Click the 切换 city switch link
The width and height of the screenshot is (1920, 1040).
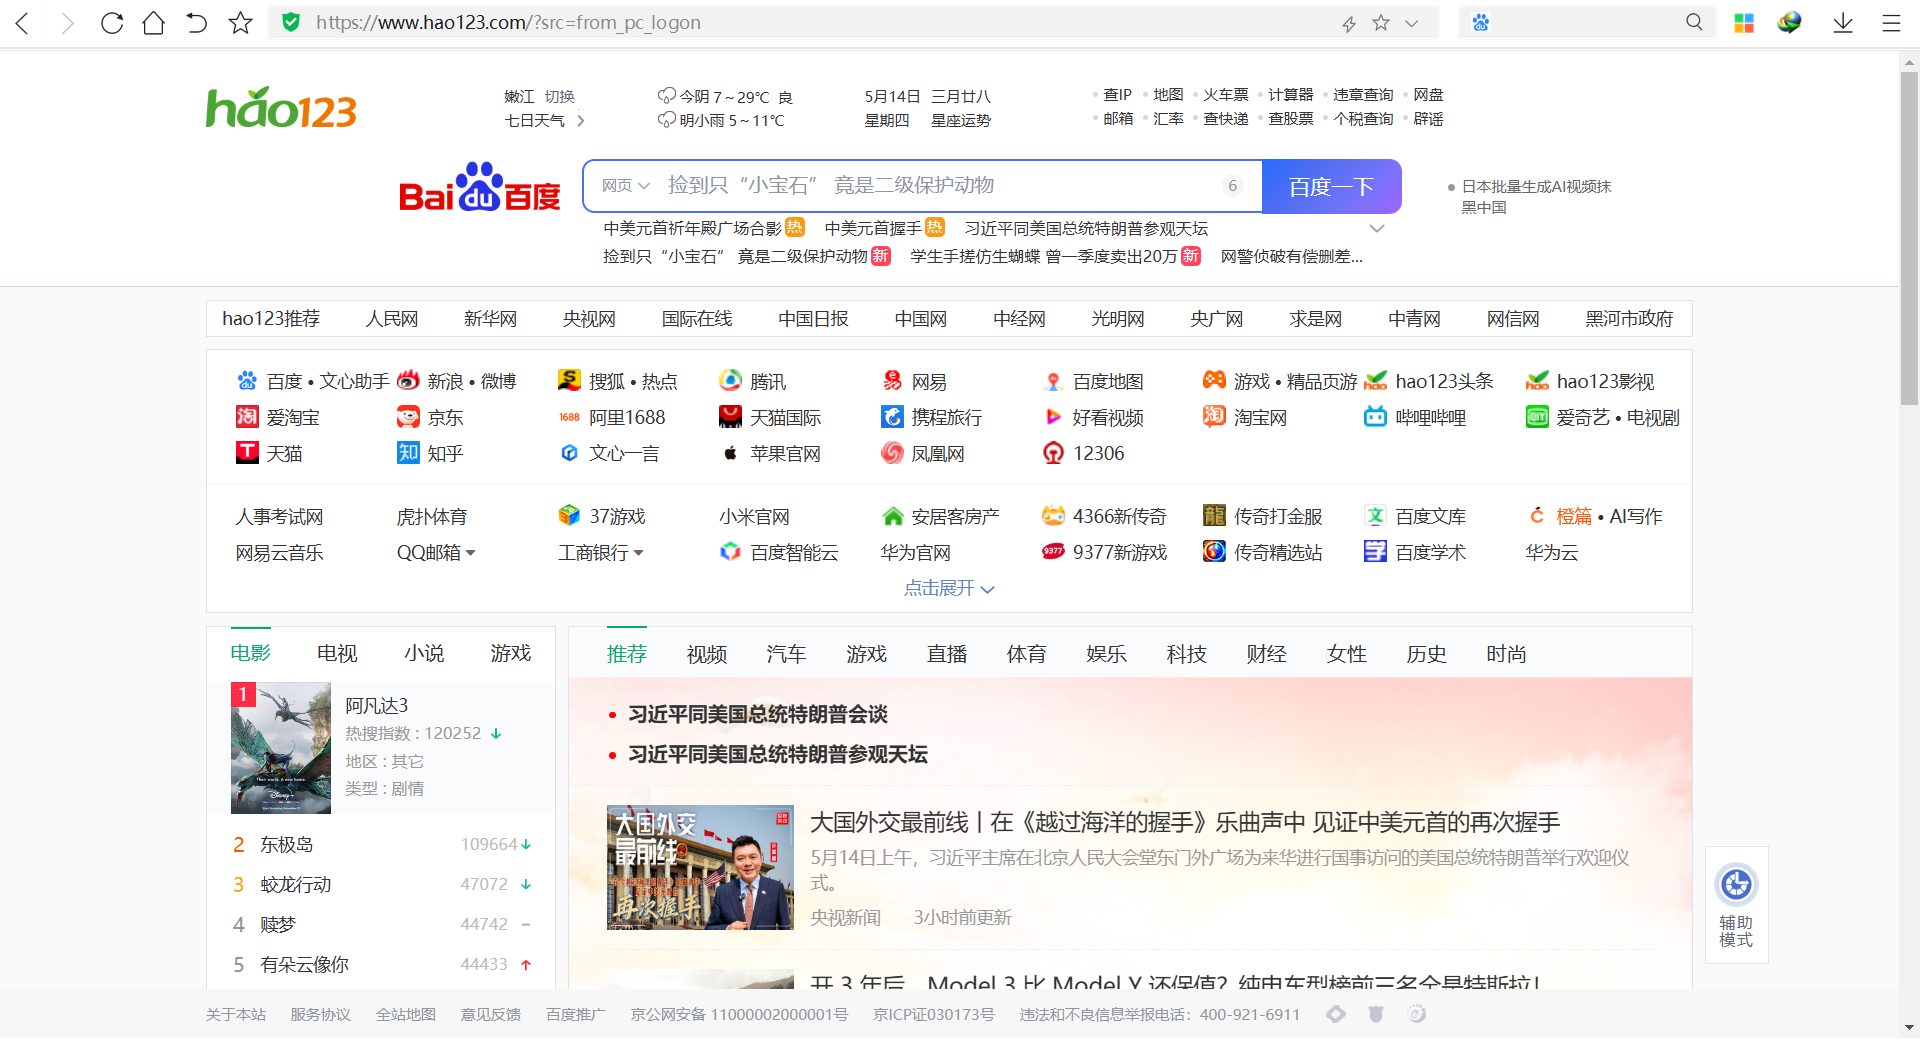coord(560,97)
